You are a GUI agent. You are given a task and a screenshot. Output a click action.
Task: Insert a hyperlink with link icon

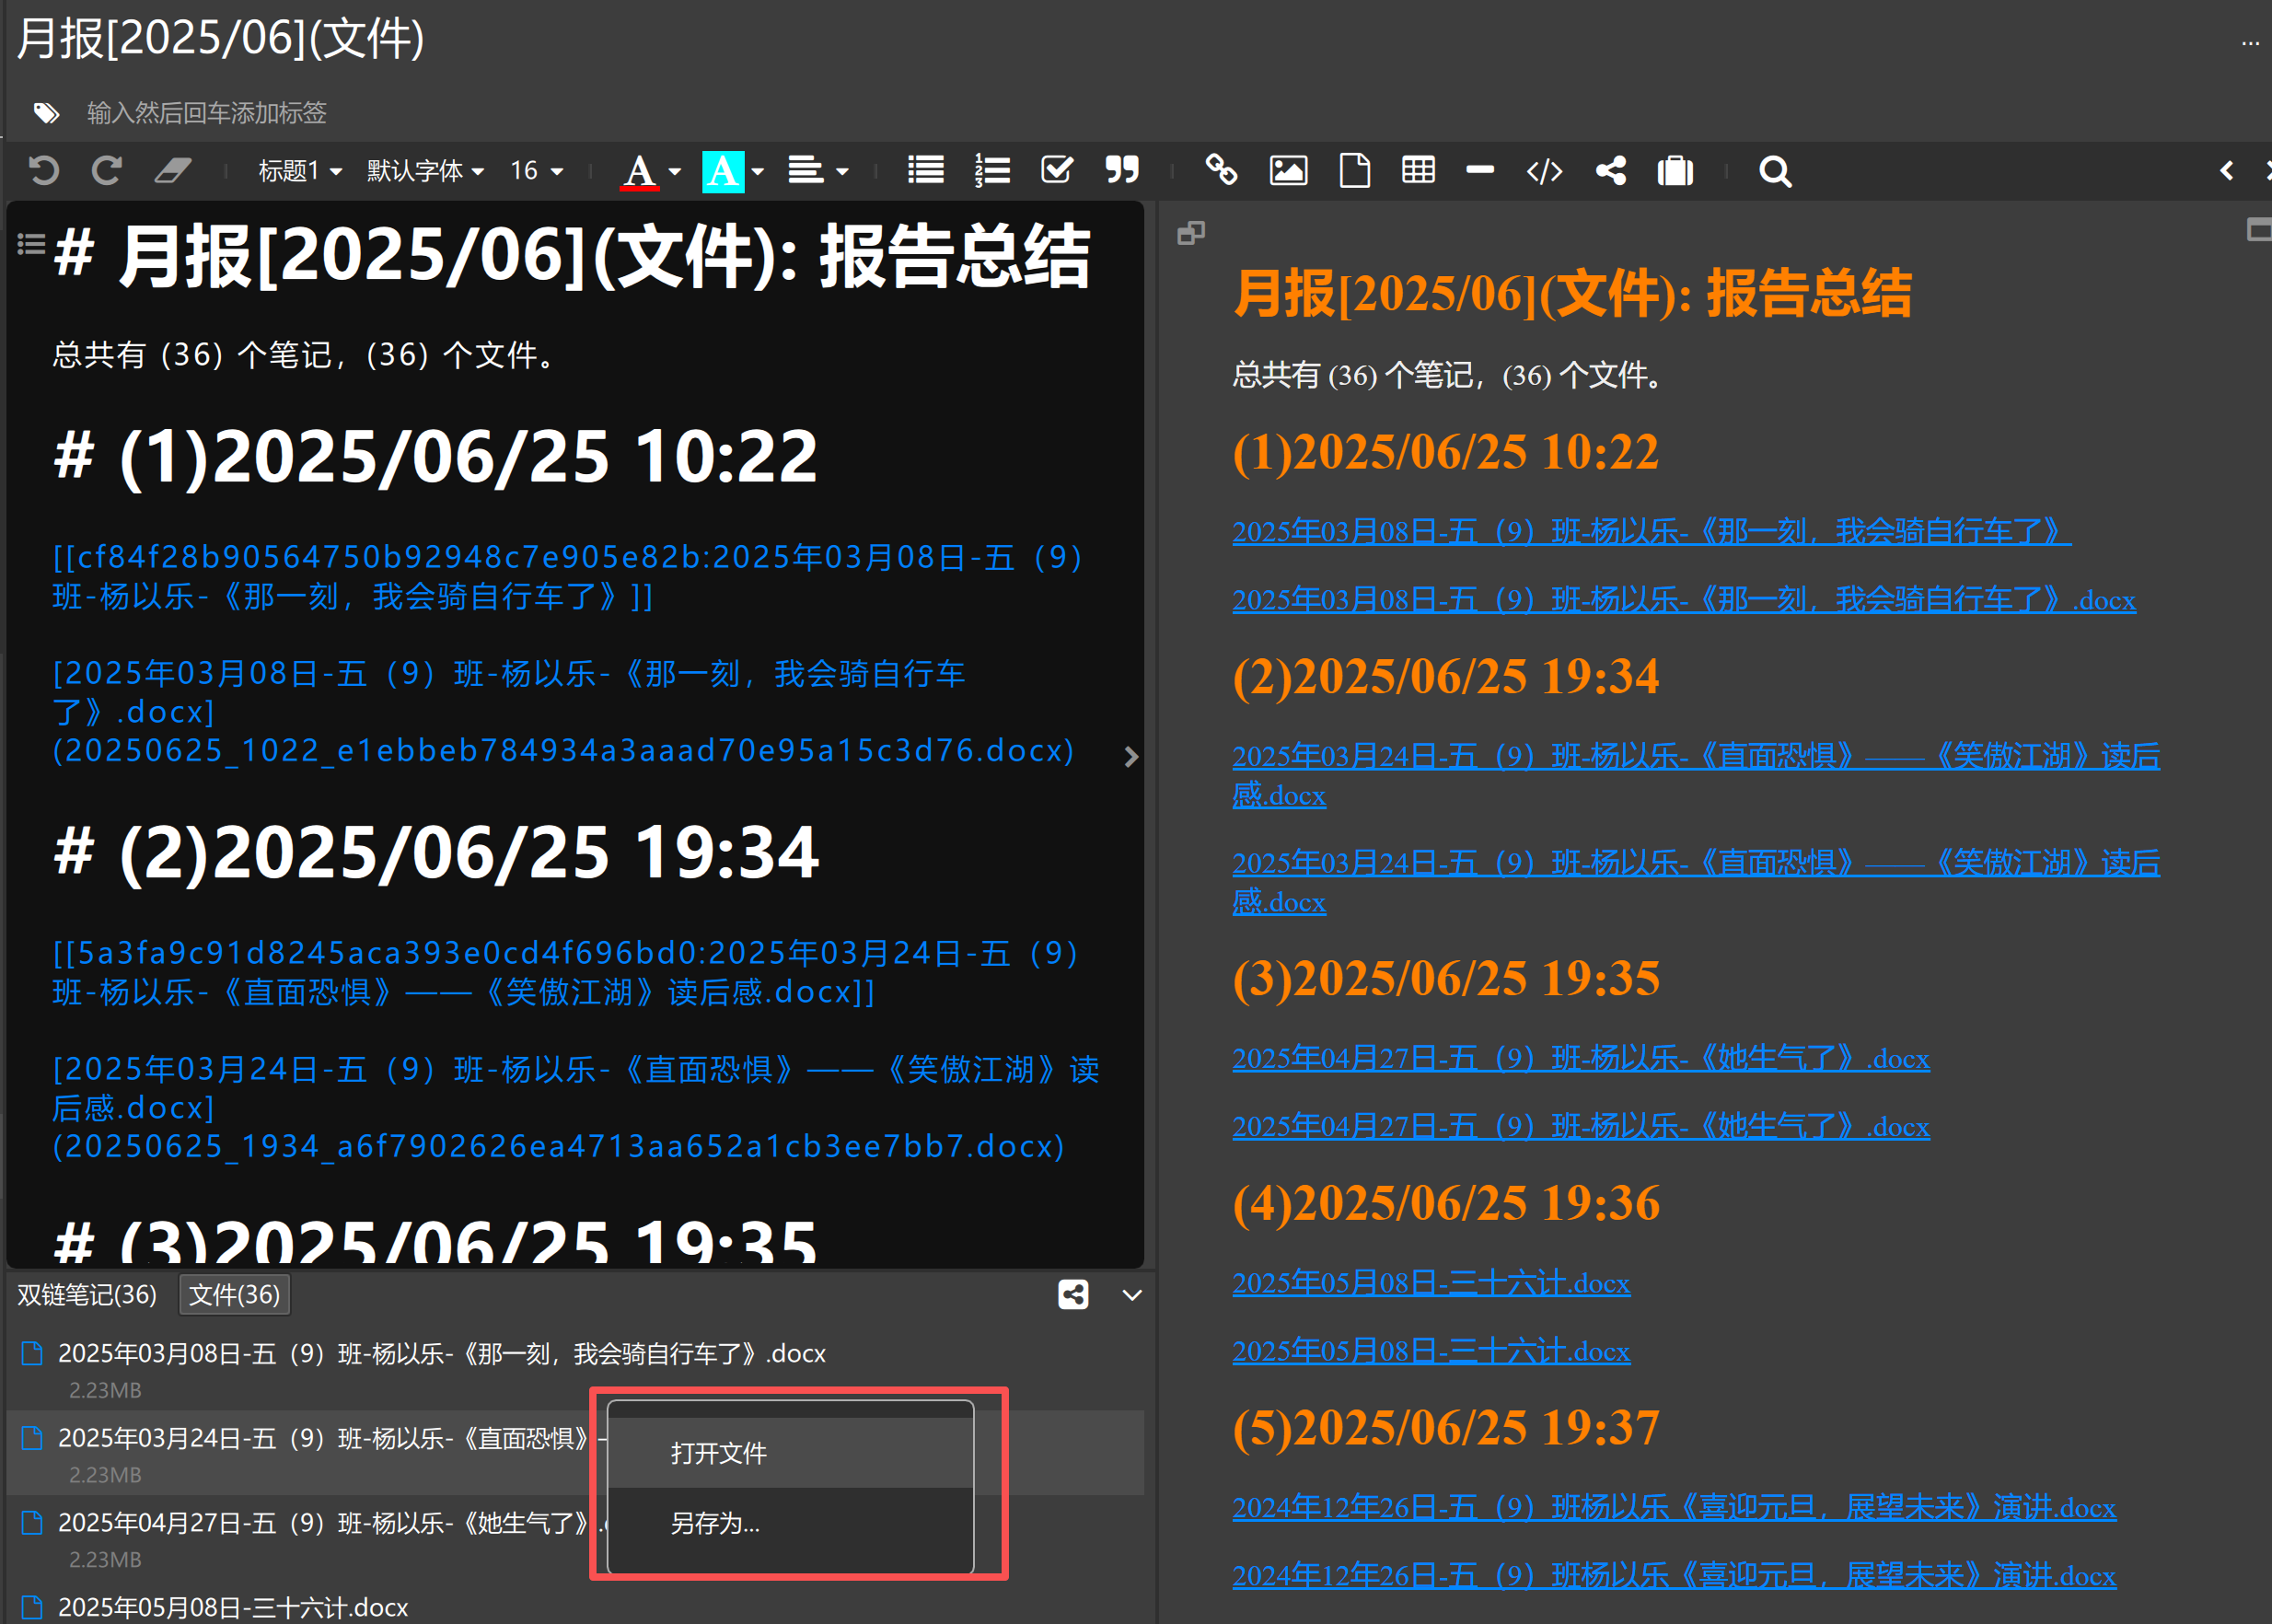(x=1220, y=171)
